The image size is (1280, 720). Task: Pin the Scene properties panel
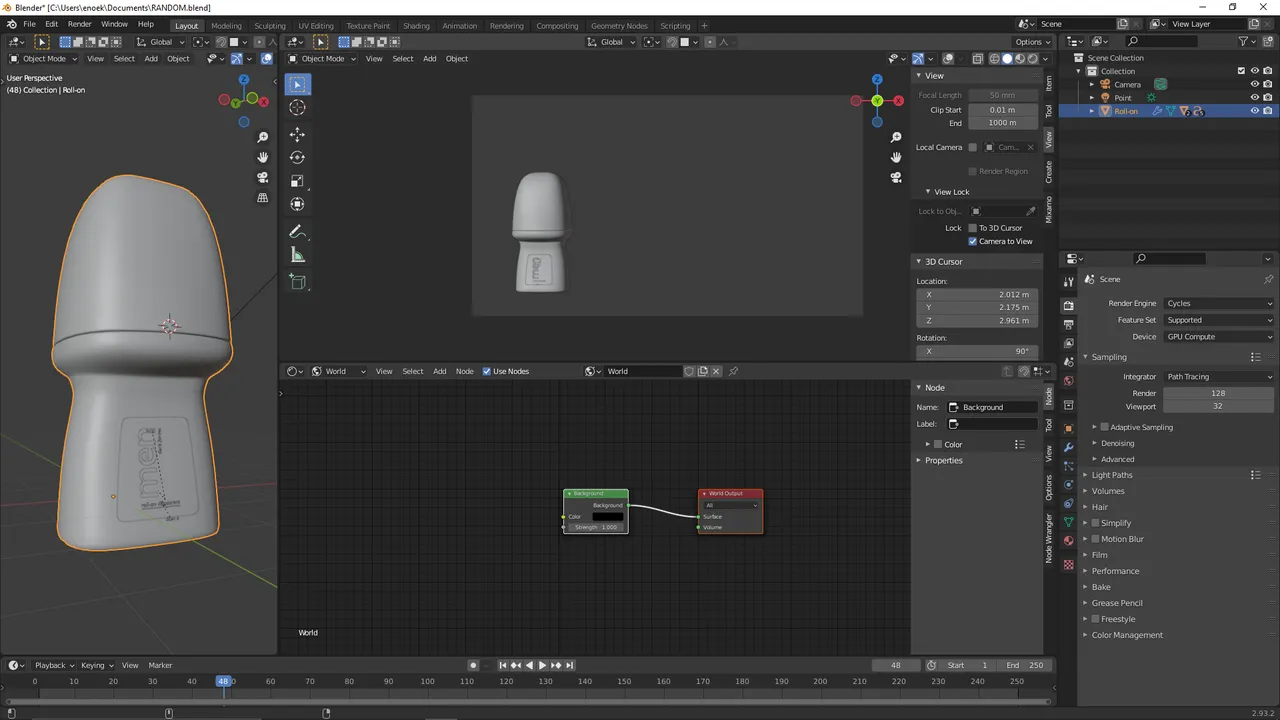pos(1268,279)
